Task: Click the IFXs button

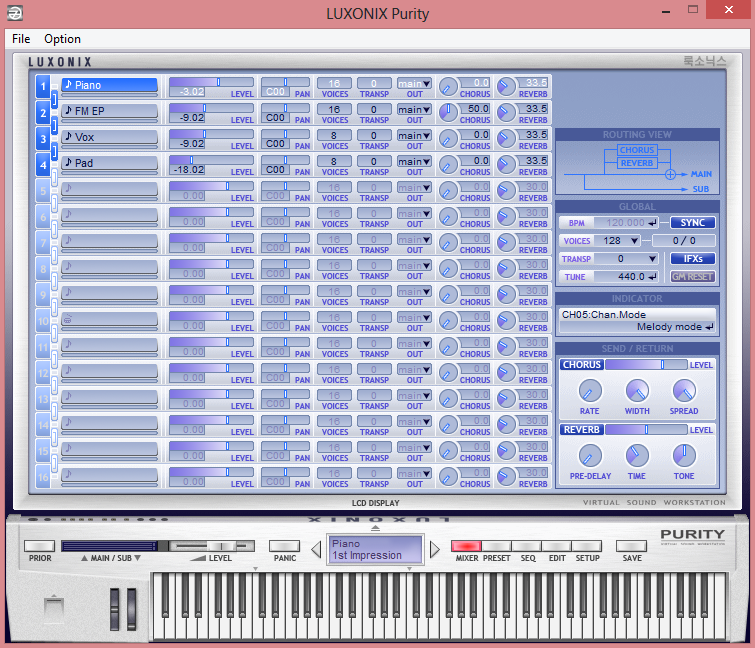Action: (692, 259)
